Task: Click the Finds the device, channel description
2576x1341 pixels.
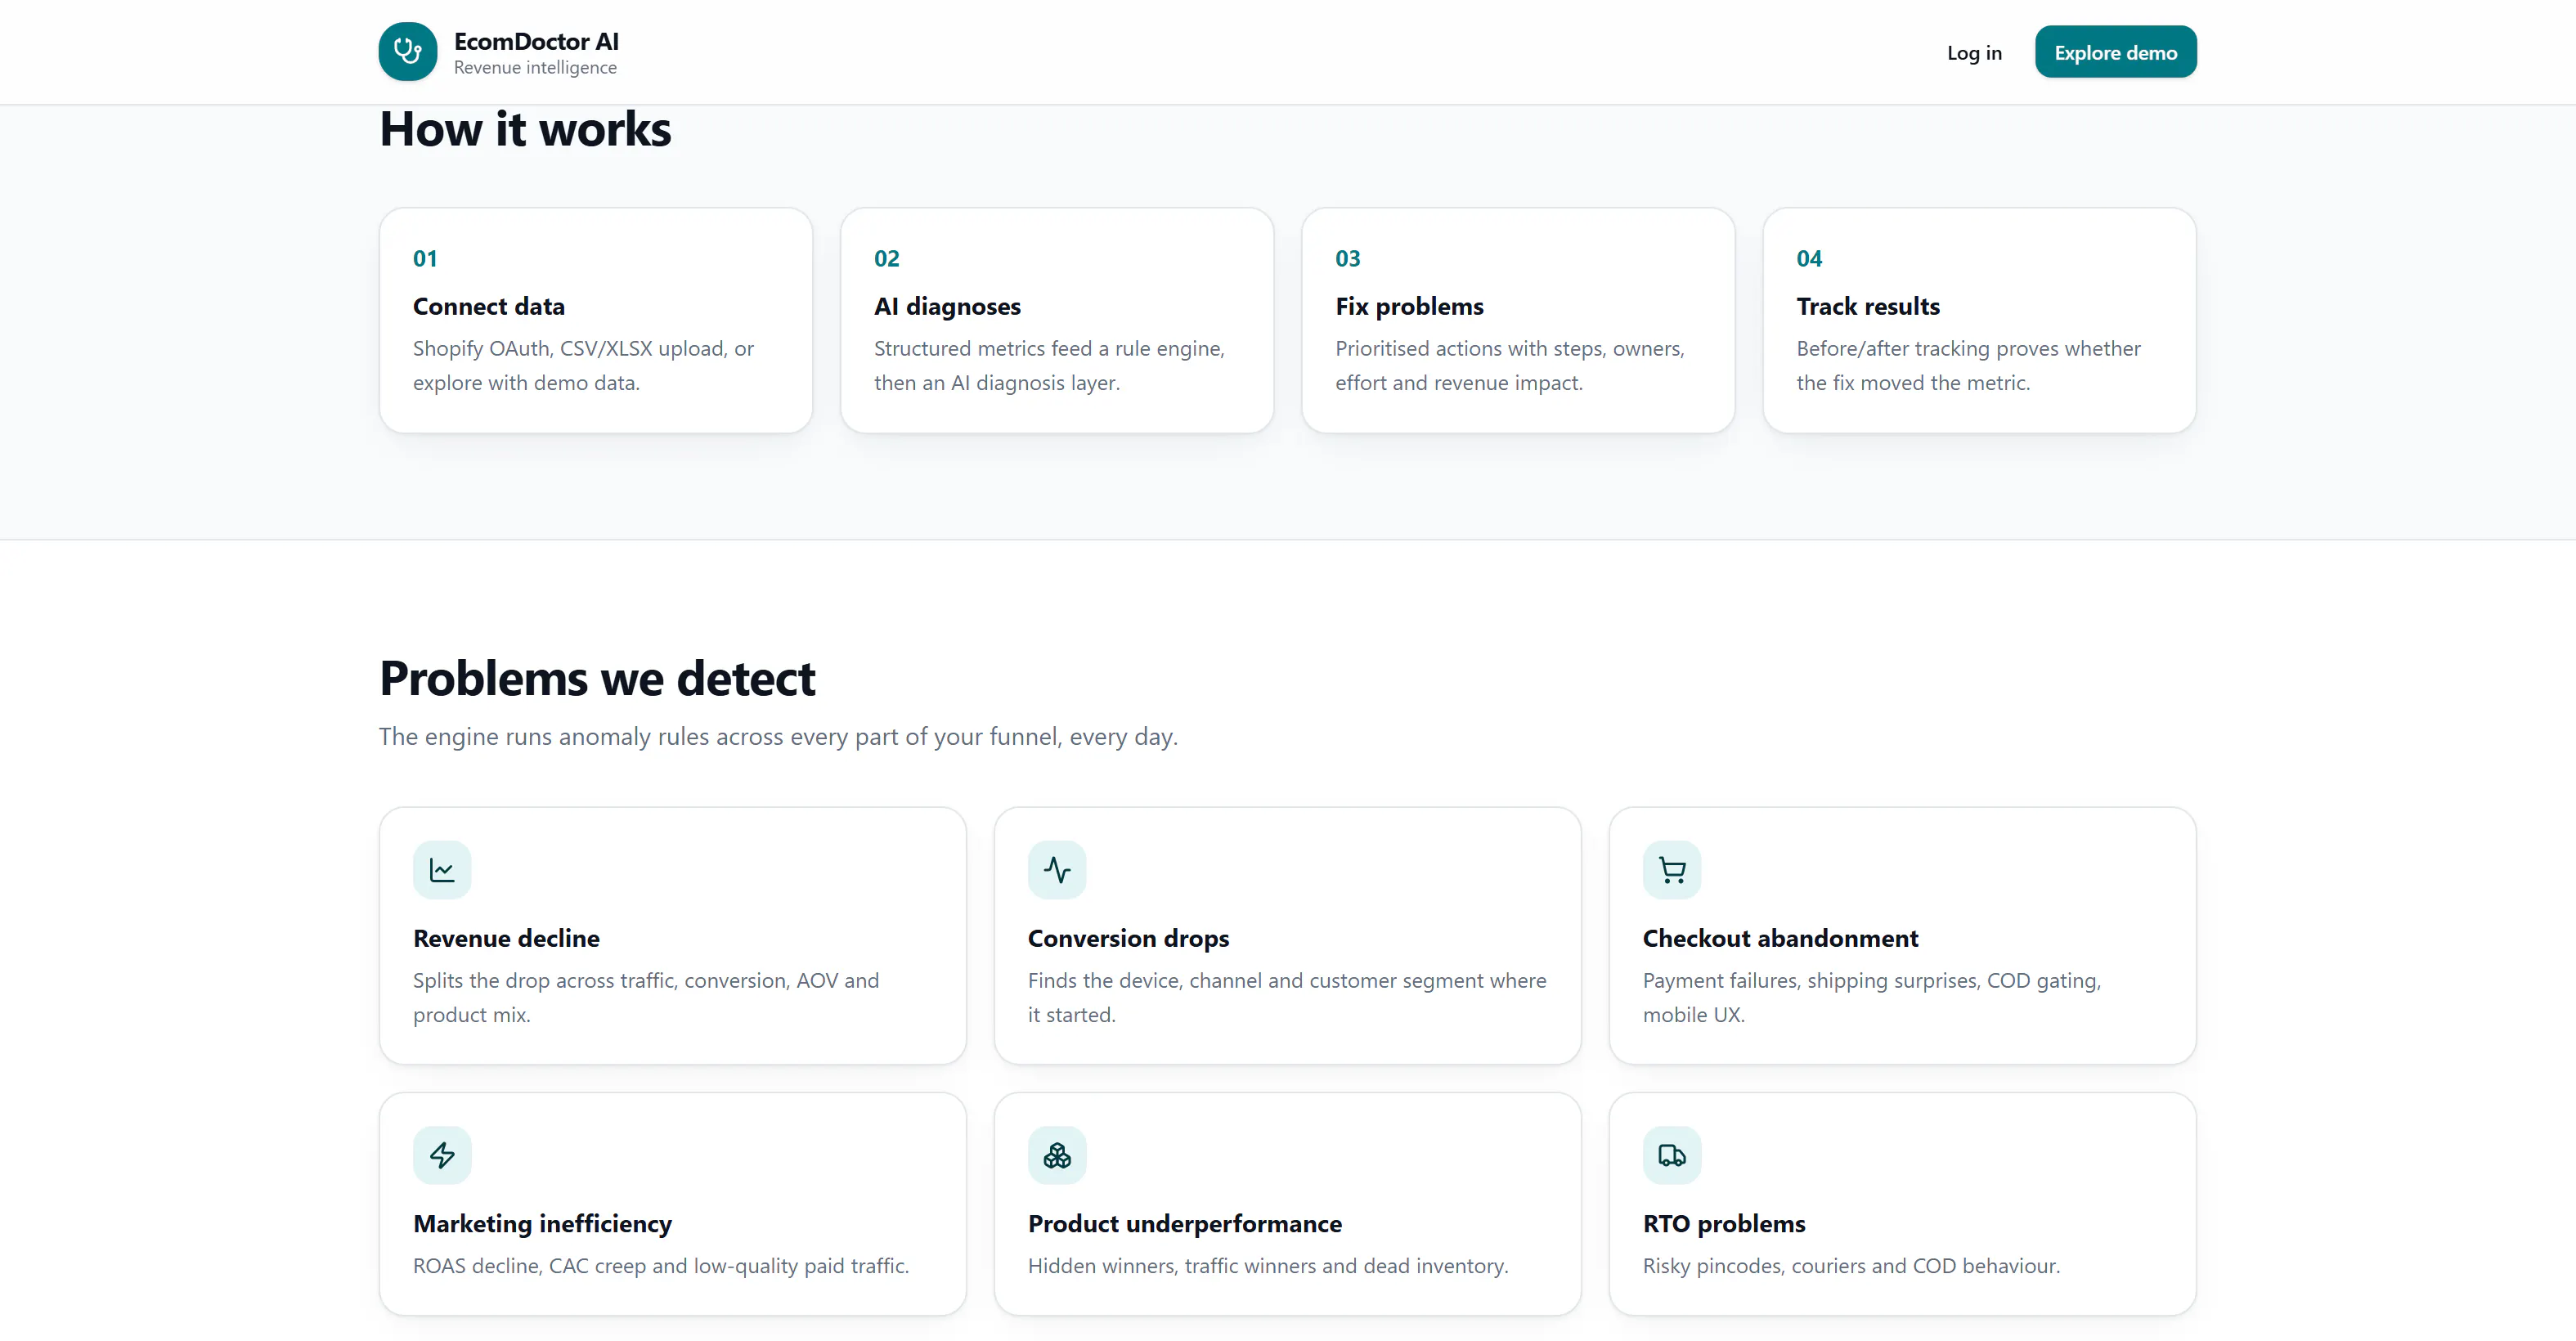Action: click(1286, 997)
